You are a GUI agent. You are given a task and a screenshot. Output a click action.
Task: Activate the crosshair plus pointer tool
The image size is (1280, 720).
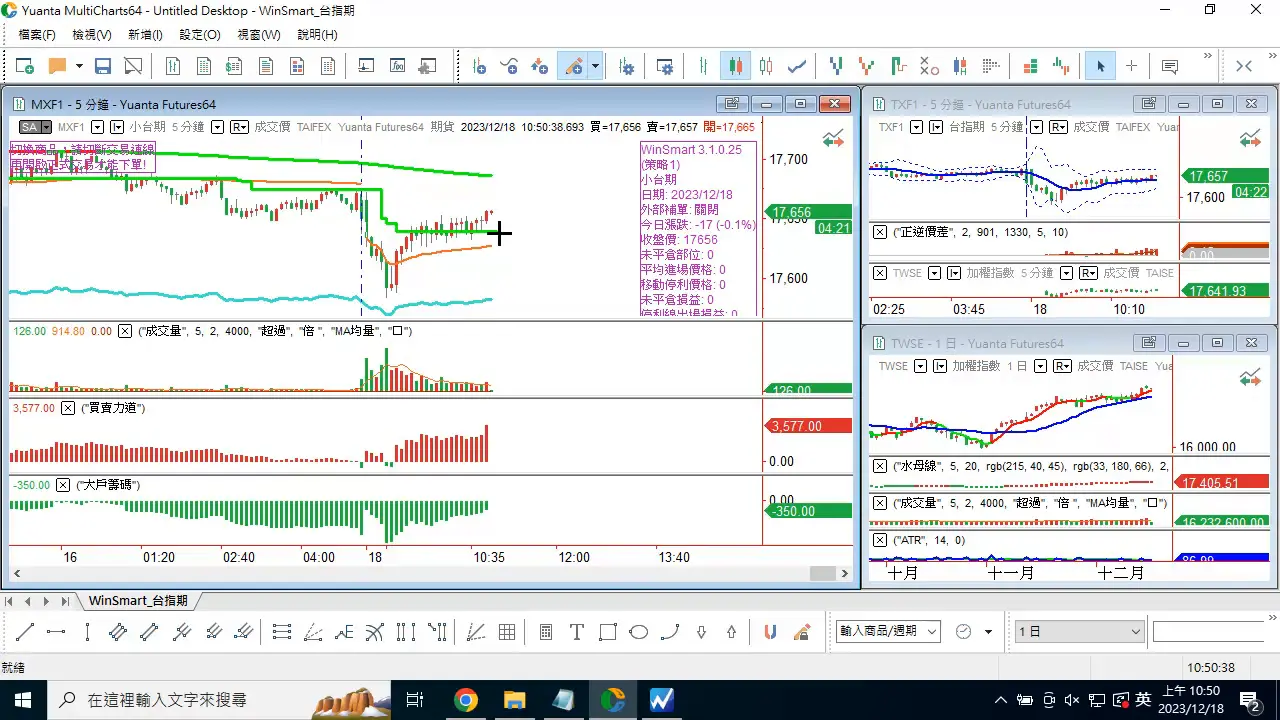click(x=1131, y=66)
